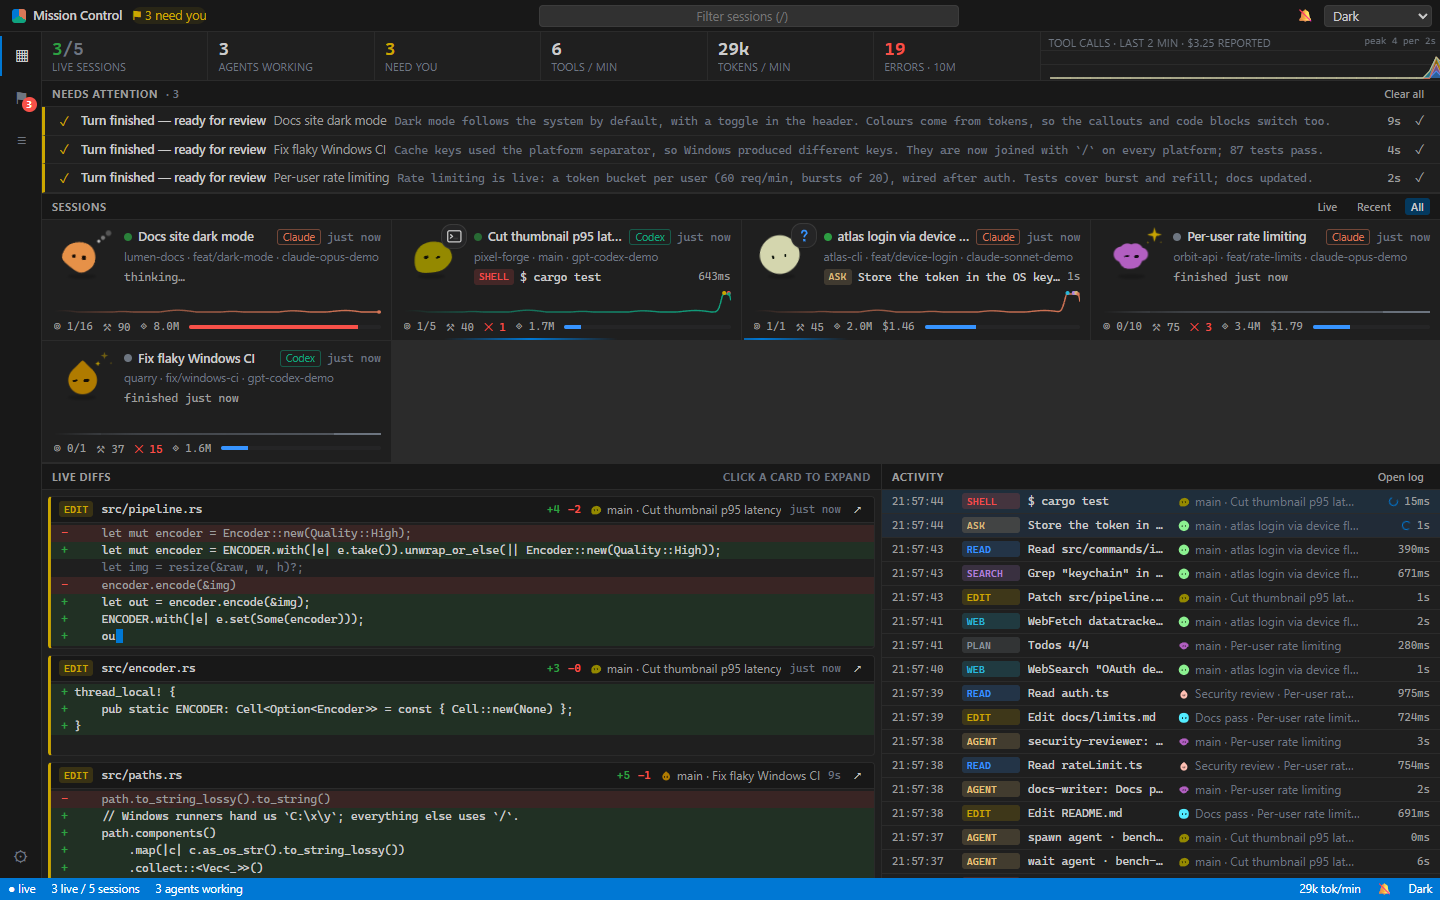Click the '3/5 Live Sessions' stat tile
1440x900 pixels.
point(124,56)
